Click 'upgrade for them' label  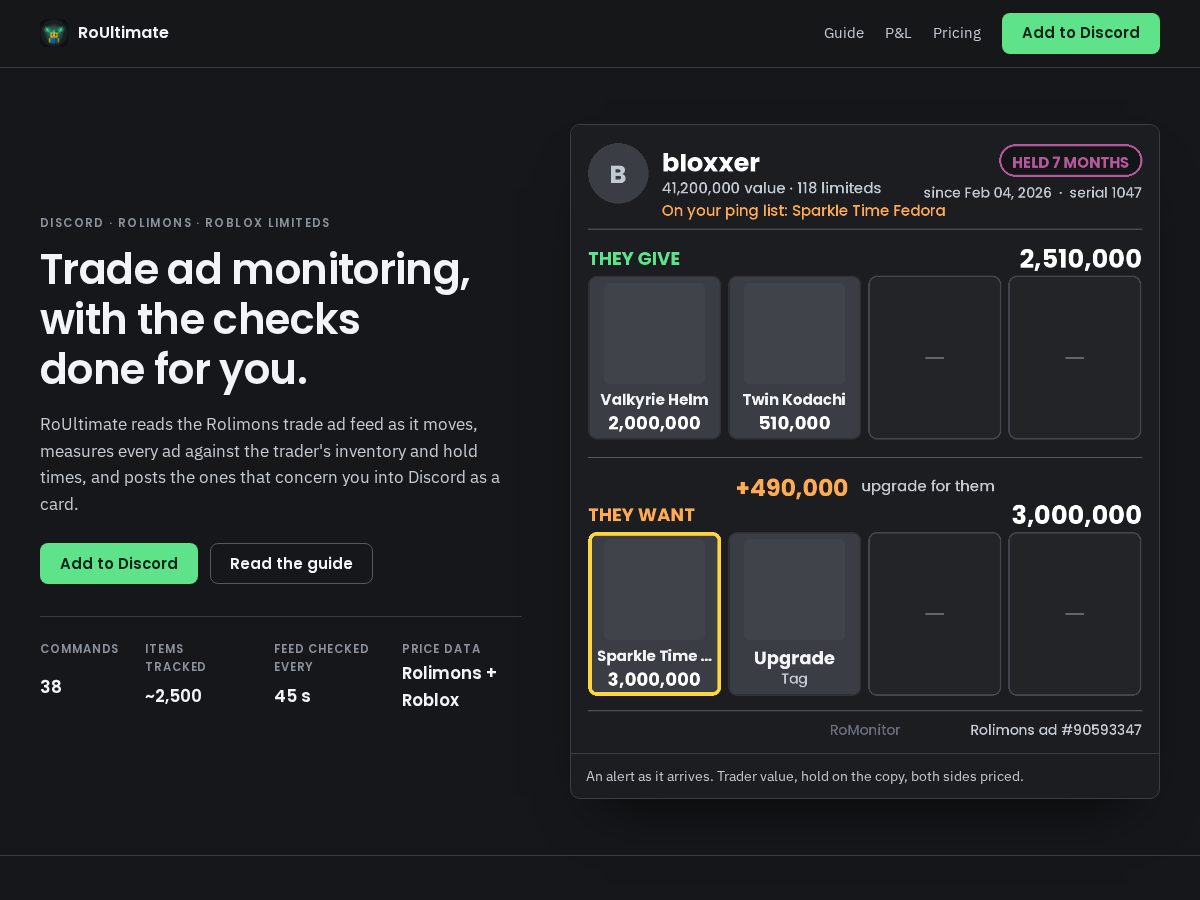pos(928,486)
